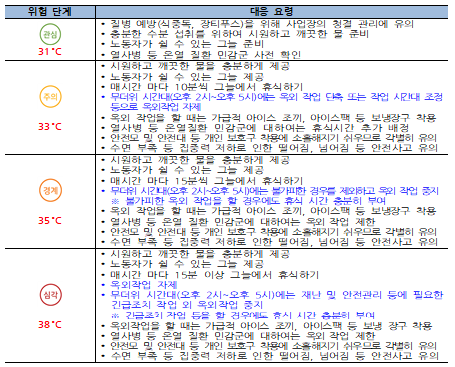Click the 31°C temperature value
The height and width of the screenshot is (367, 455).
pyautogui.click(x=50, y=52)
